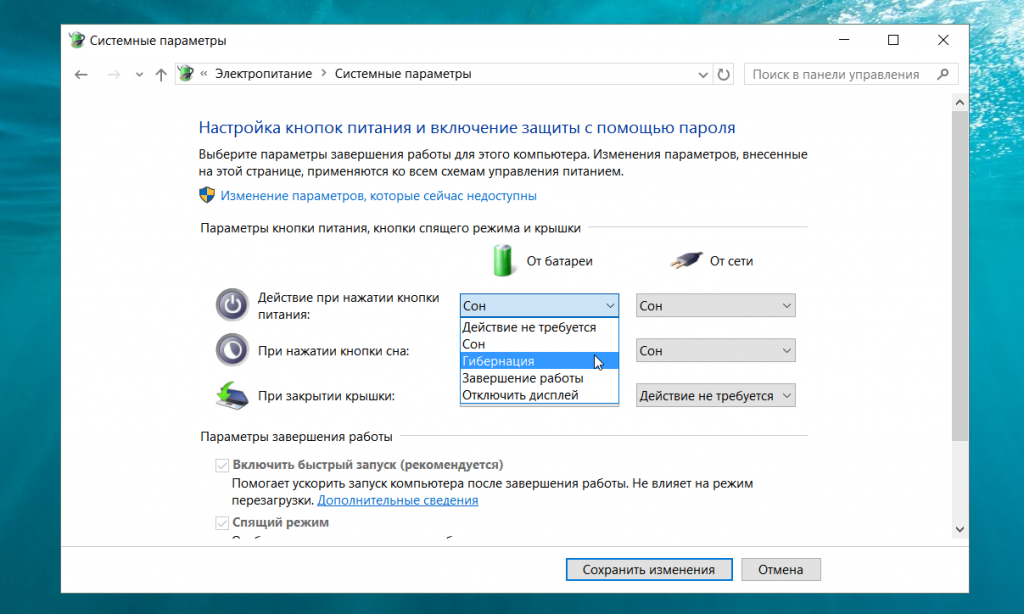Click the Параметры завершения работы section title
The height and width of the screenshot is (614, 1024).
[x=296, y=436]
